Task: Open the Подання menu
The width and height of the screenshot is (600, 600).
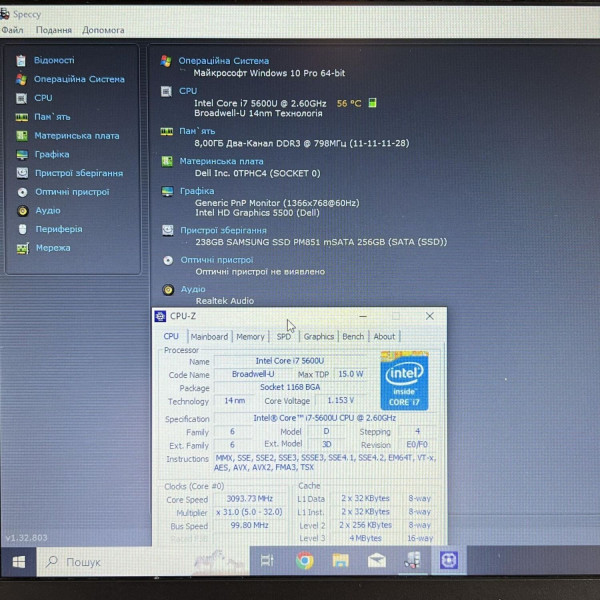Action: tap(54, 30)
